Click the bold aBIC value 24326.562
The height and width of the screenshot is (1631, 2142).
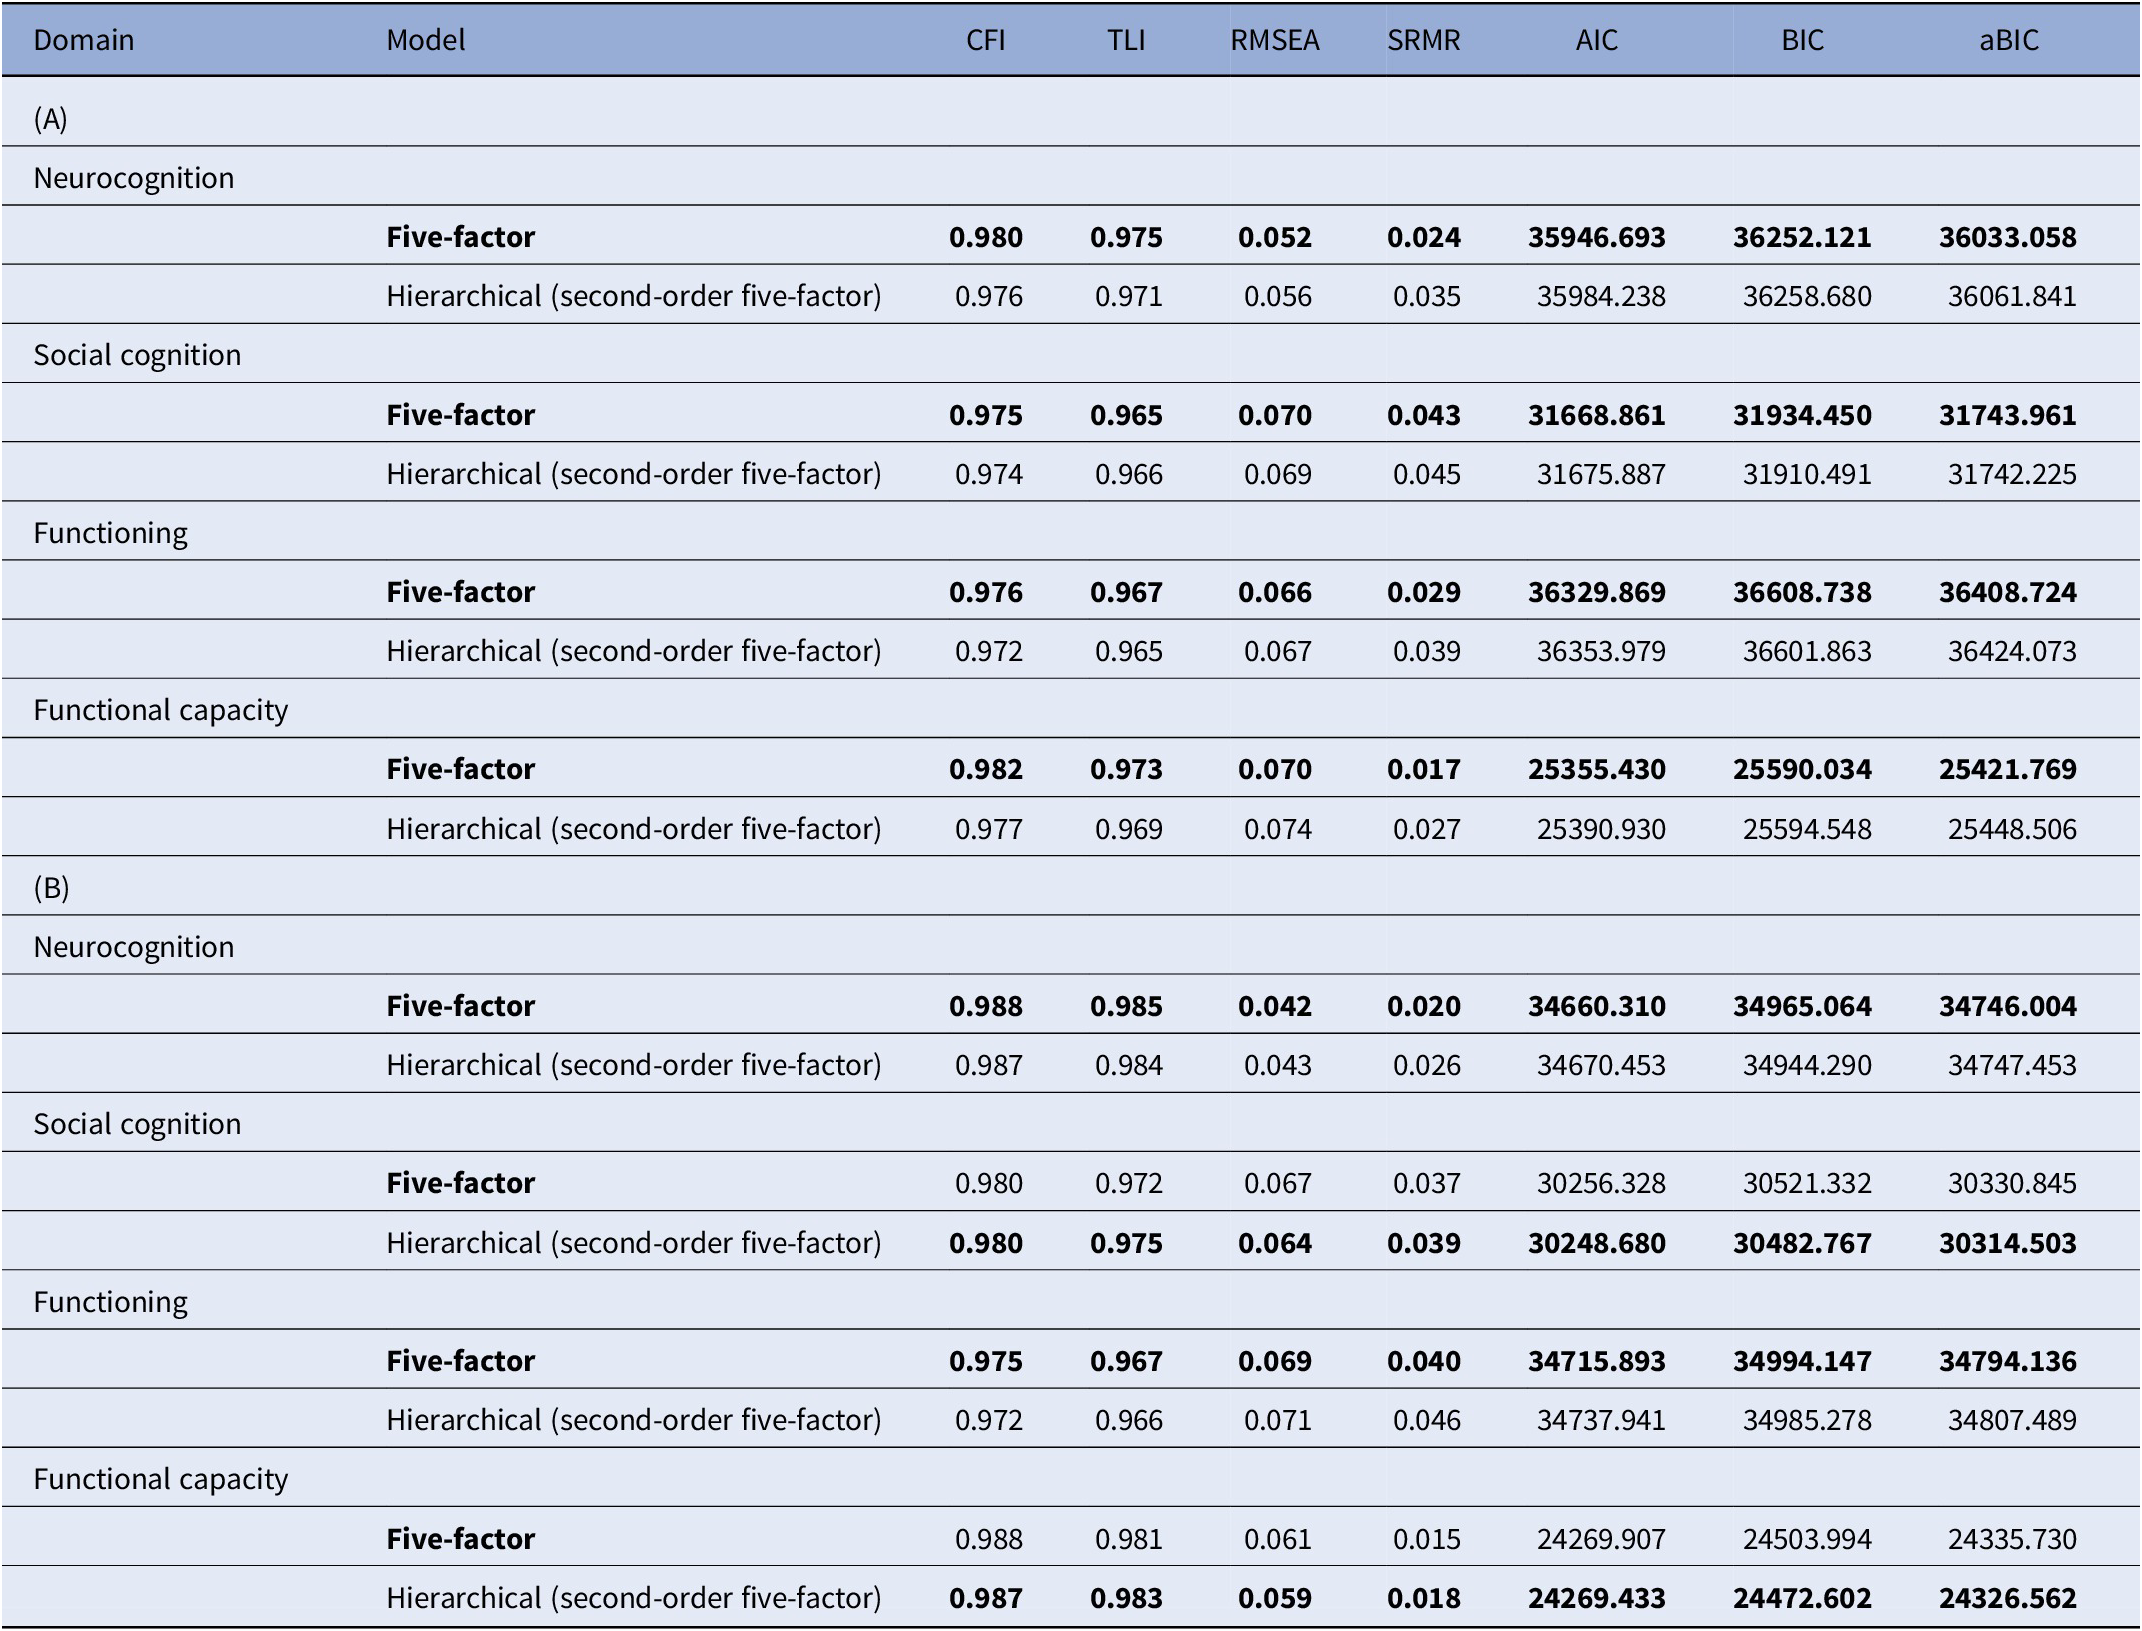click(2007, 1598)
